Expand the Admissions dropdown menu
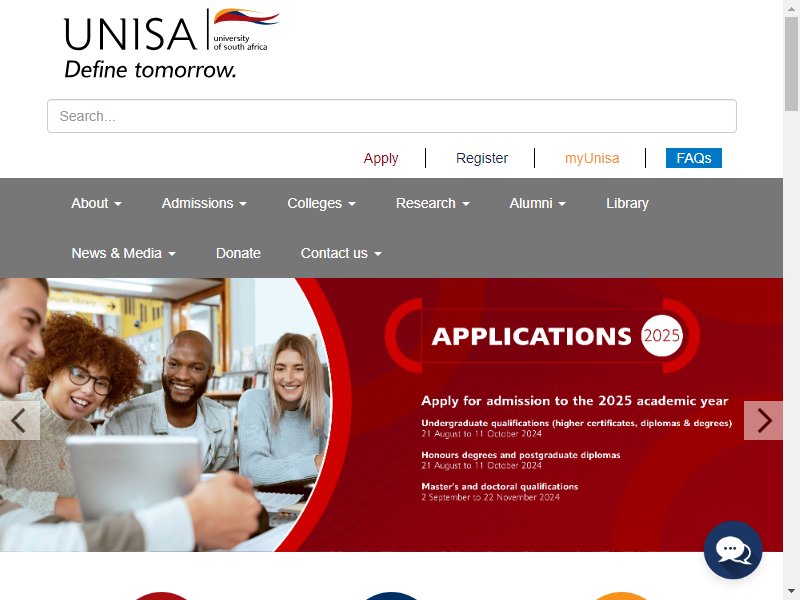This screenshot has width=800, height=600. (x=204, y=203)
